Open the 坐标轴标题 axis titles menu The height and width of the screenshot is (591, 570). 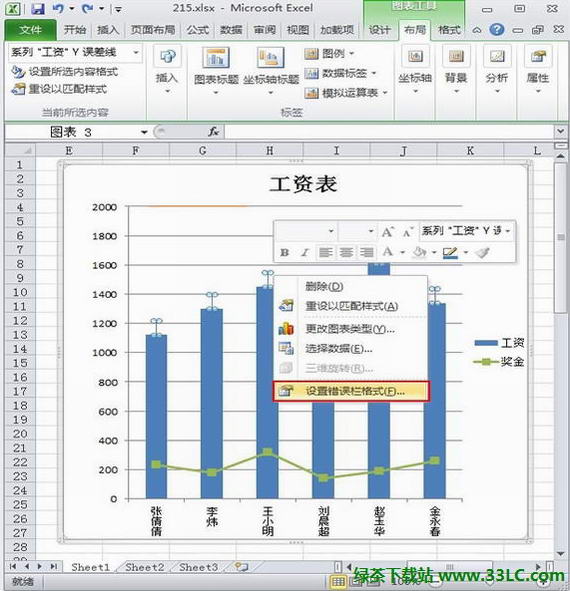[271, 71]
